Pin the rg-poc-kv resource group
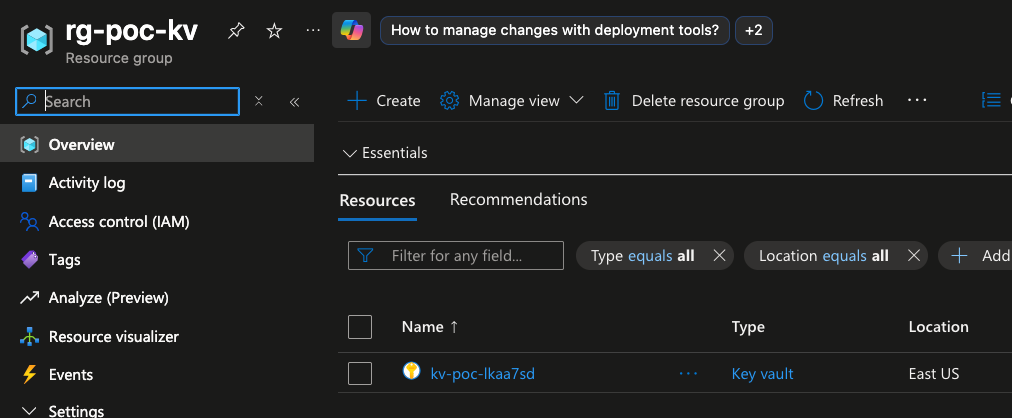1012x418 pixels. [236, 30]
